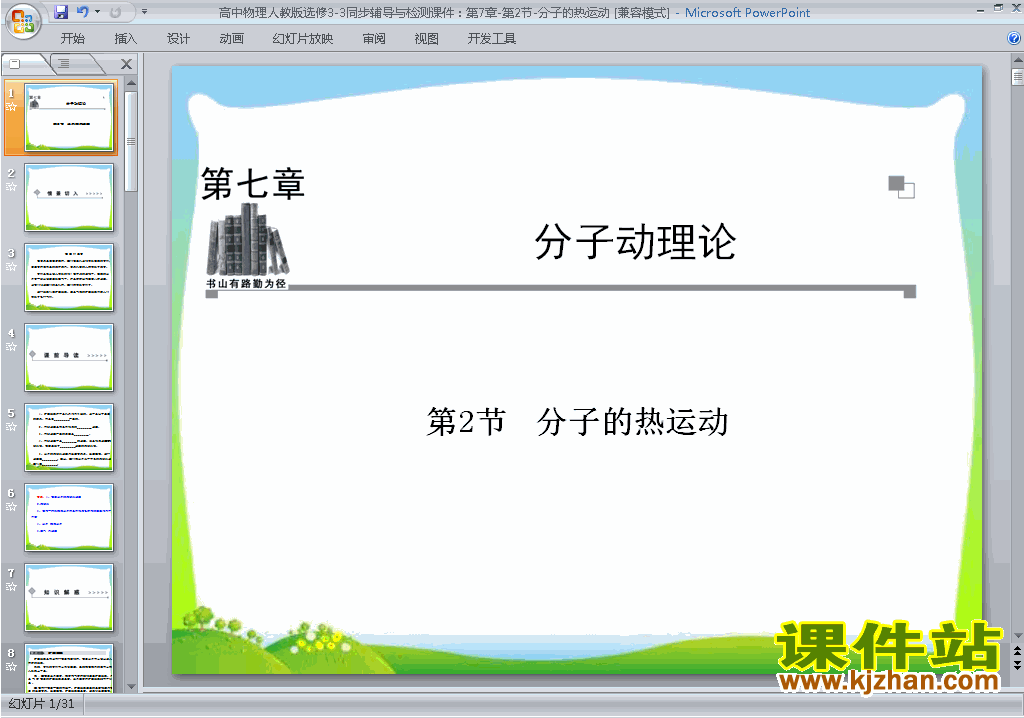Image resolution: width=1024 pixels, height=718 pixels.
Task: Click animation star icon under slide 1 number
Action: pyautogui.click(x=11, y=106)
